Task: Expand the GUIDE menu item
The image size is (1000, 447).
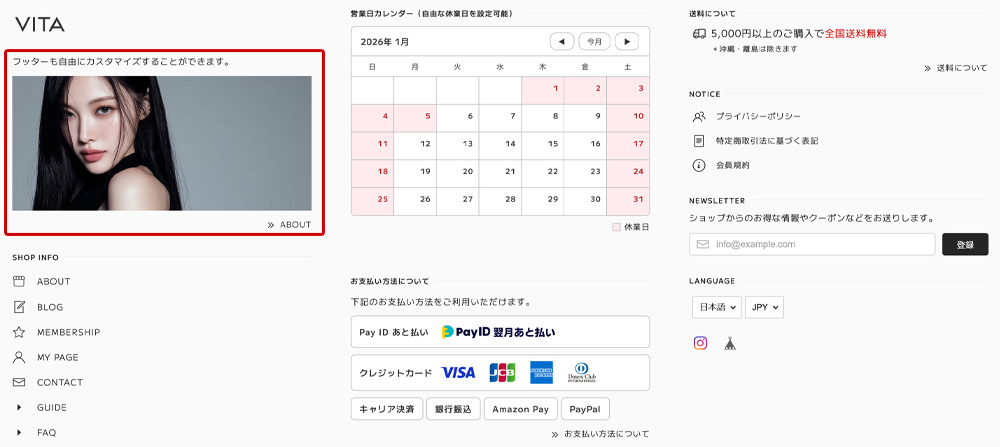Action: 19,407
